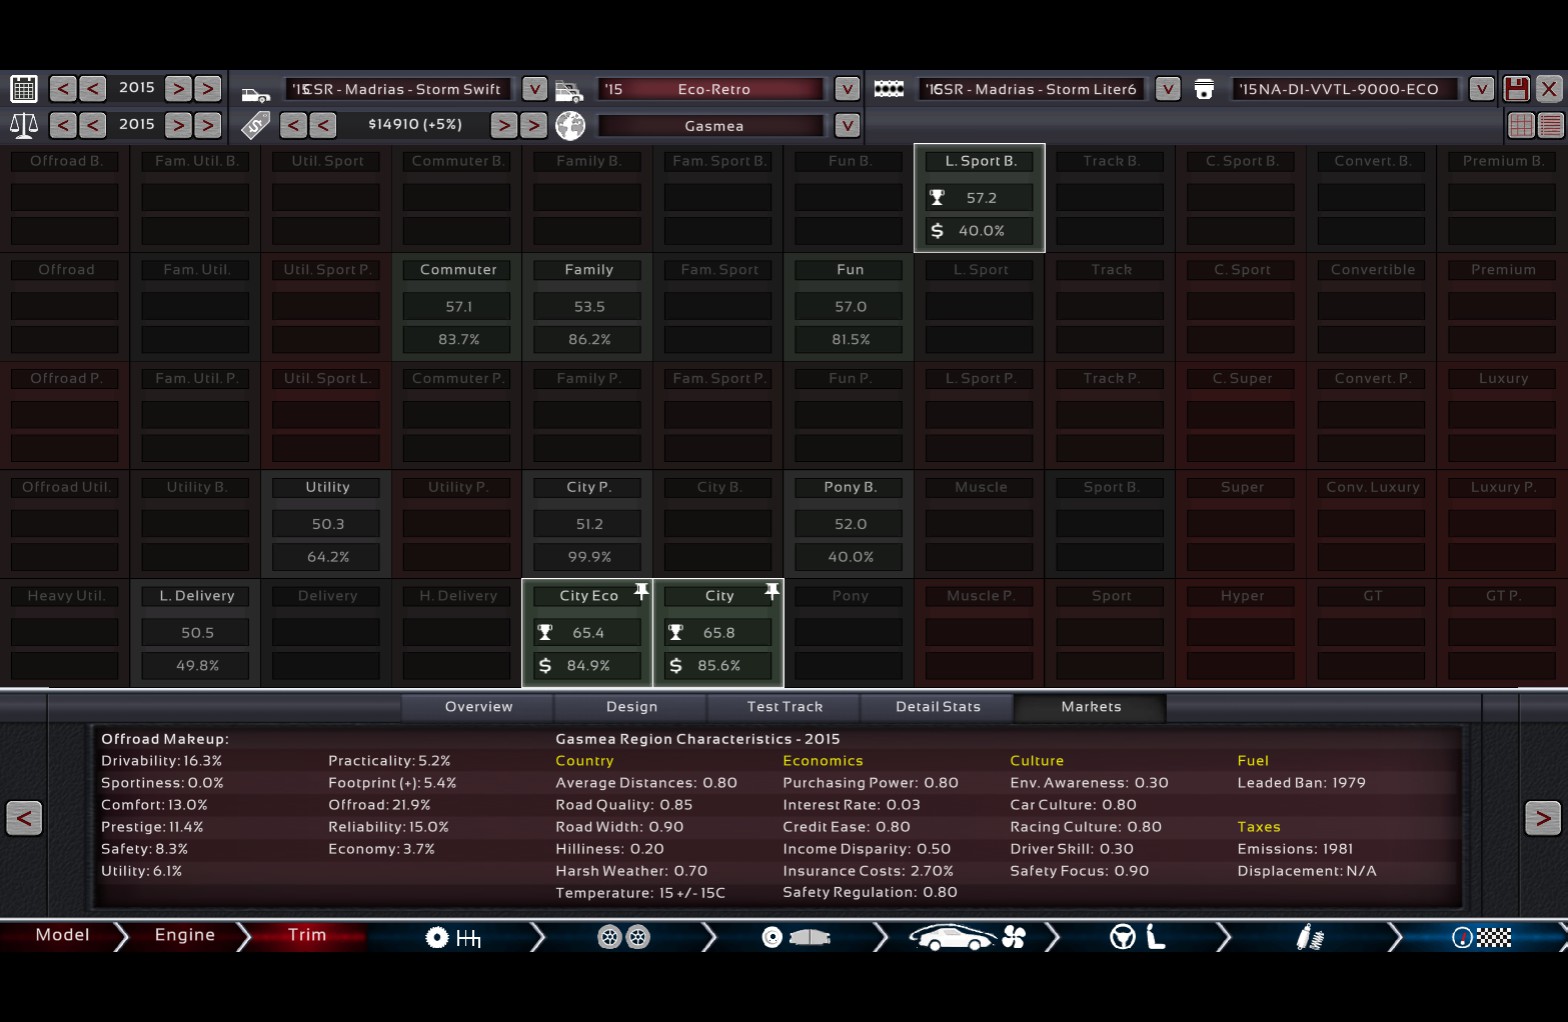Screen dimensions: 1568x1022
Task: Switch to the Detail Stats tab
Action: [937, 707]
